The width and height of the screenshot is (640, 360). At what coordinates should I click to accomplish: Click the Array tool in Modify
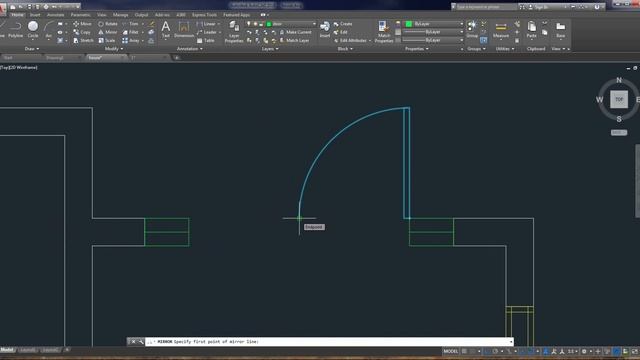[x=131, y=40]
